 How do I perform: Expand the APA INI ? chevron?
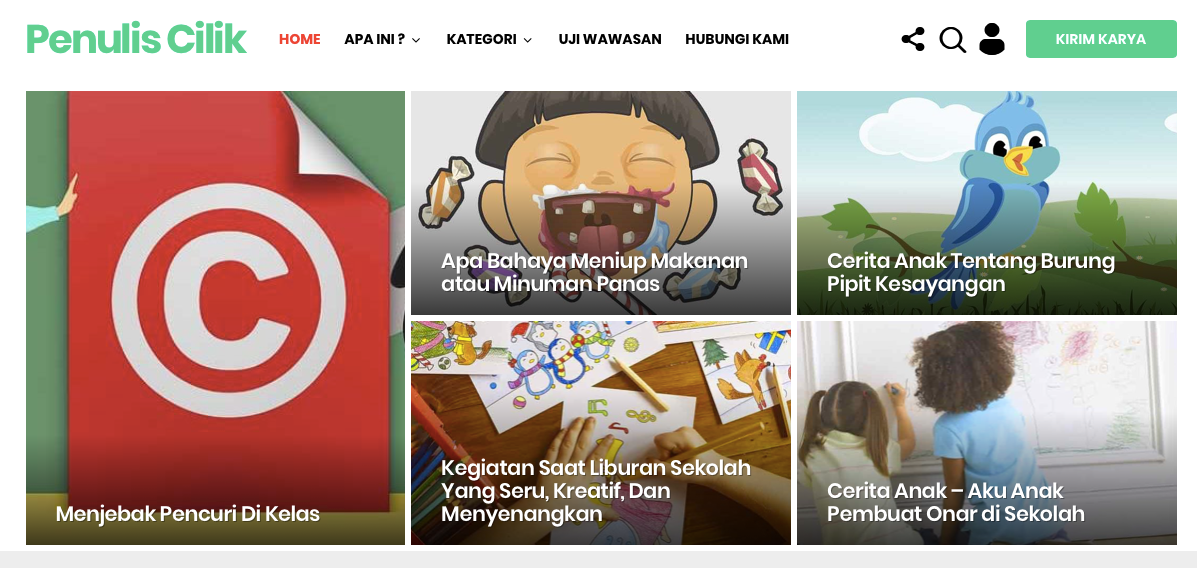pyautogui.click(x=416, y=40)
